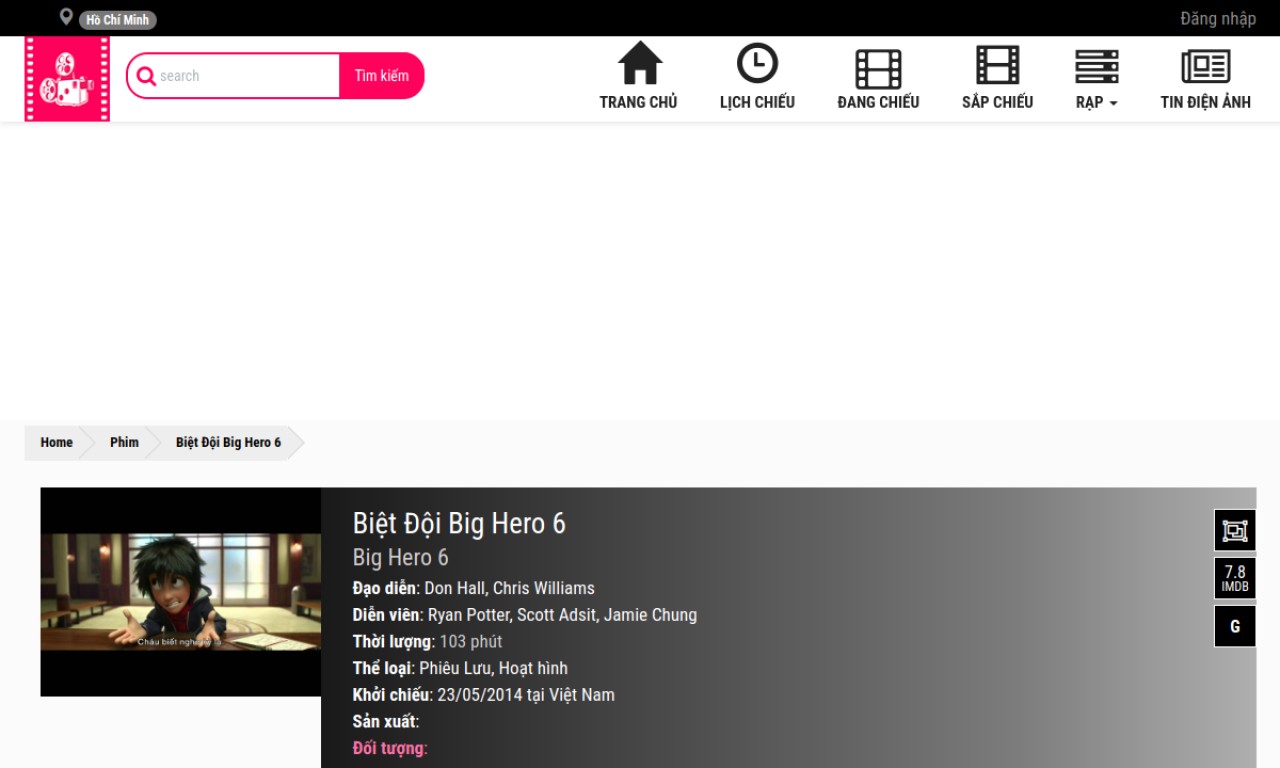This screenshot has width=1280, height=768.
Task: Click the 103 phút duration text
Action: (471, 642)
